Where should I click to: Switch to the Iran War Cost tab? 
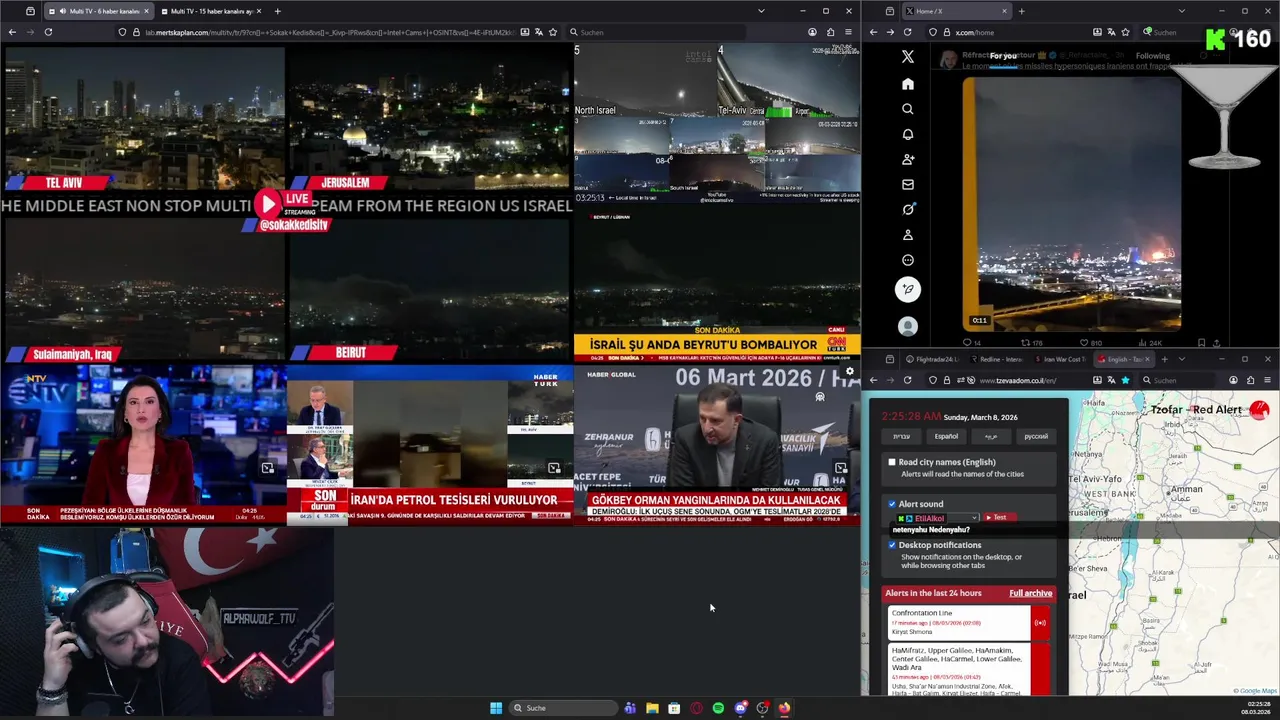tap(1061, 359)
